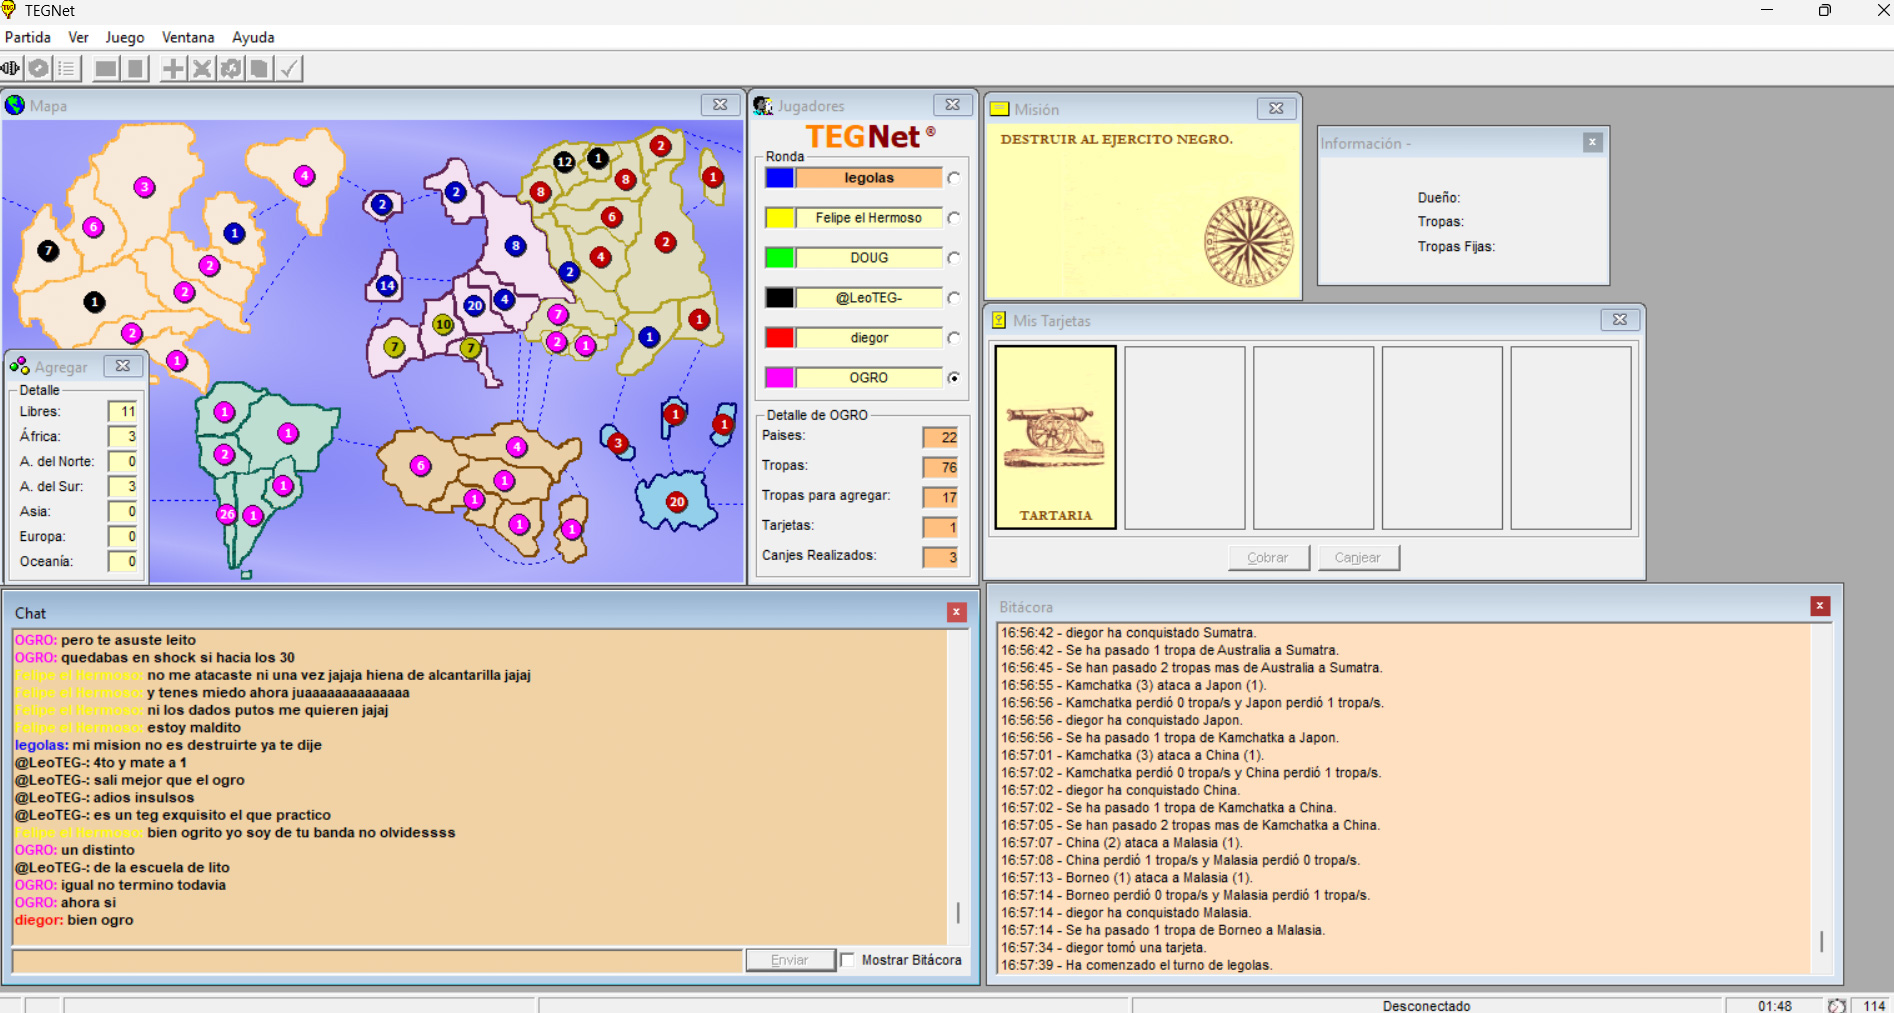
Task: Open the Partida menu
Action: tap(28, 37)
